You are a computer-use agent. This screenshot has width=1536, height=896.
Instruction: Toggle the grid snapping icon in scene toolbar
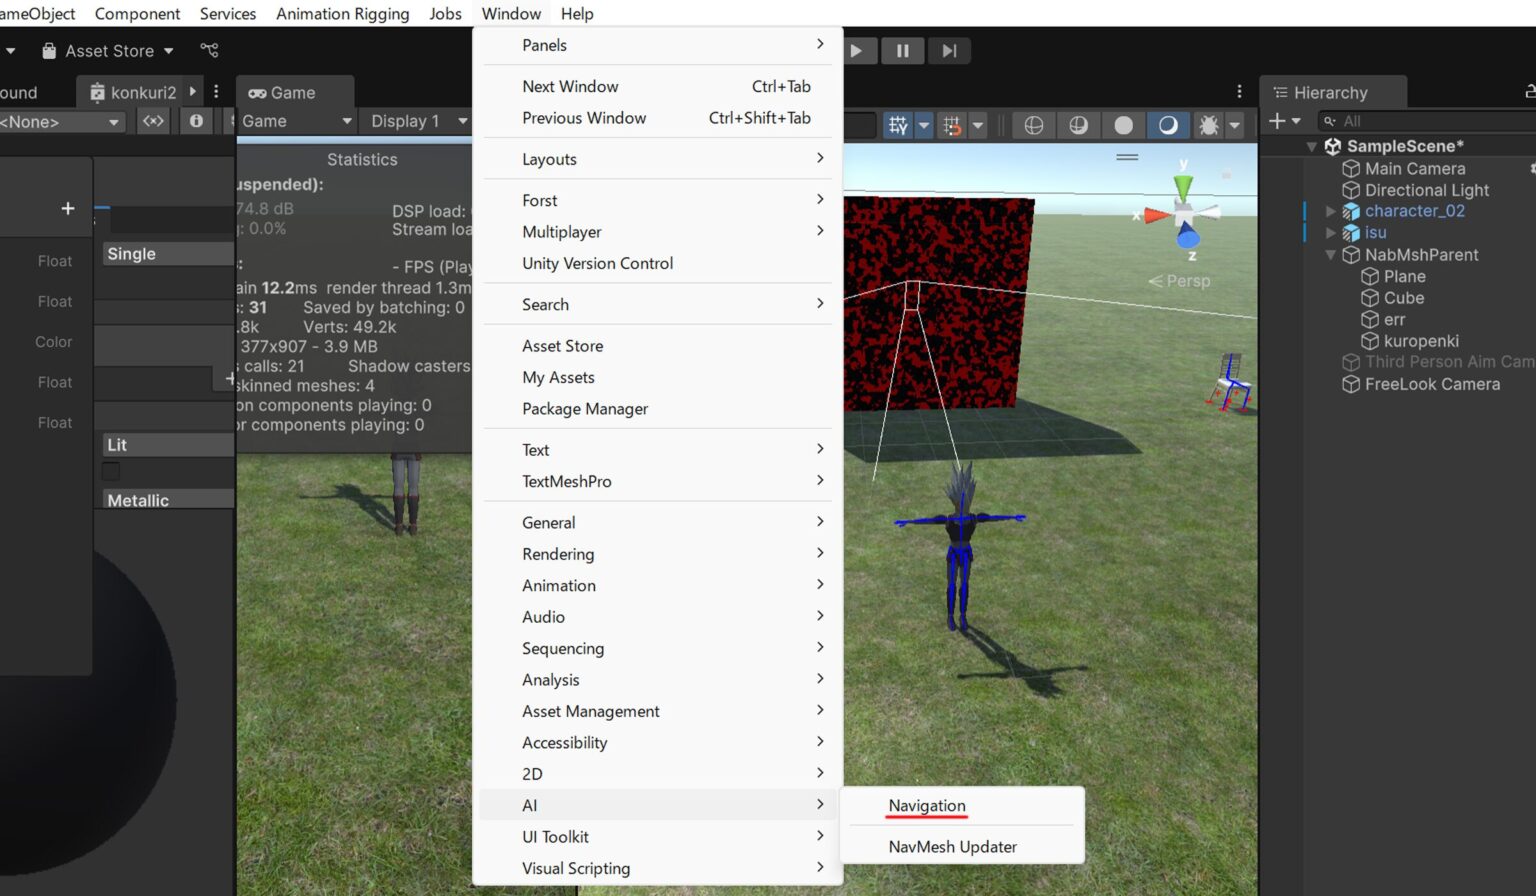pyautogui.click(x=898, y=124)
